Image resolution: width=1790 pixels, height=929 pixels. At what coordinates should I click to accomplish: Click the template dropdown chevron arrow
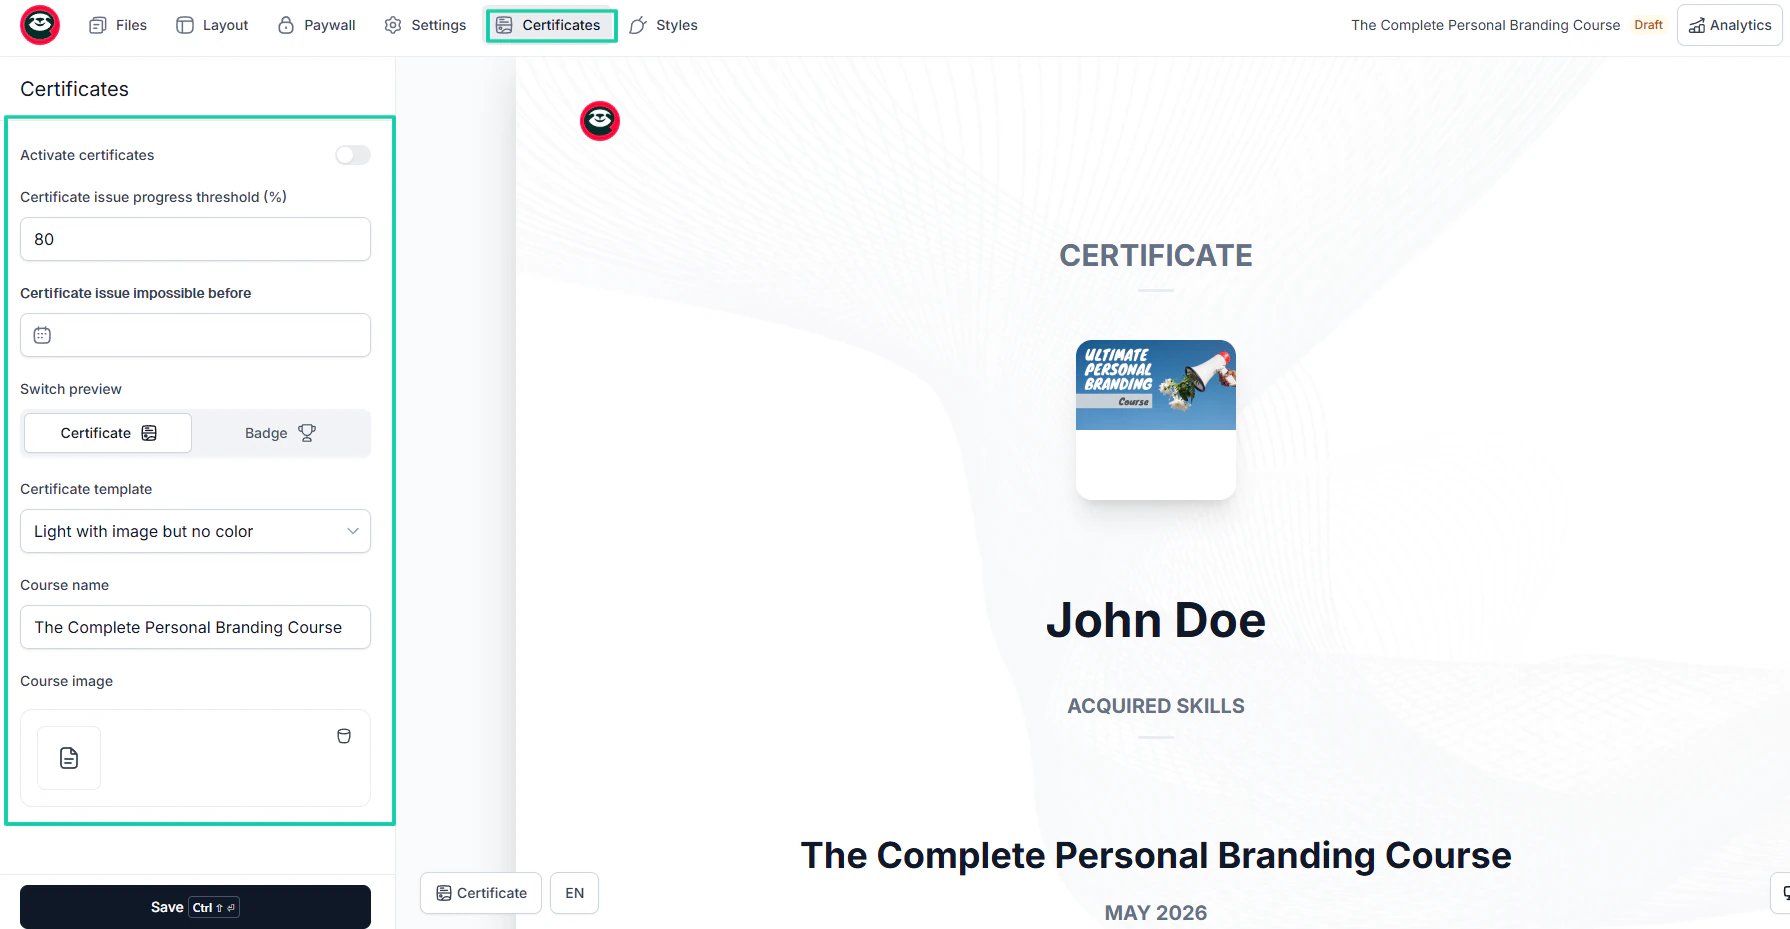pos(353,531)
